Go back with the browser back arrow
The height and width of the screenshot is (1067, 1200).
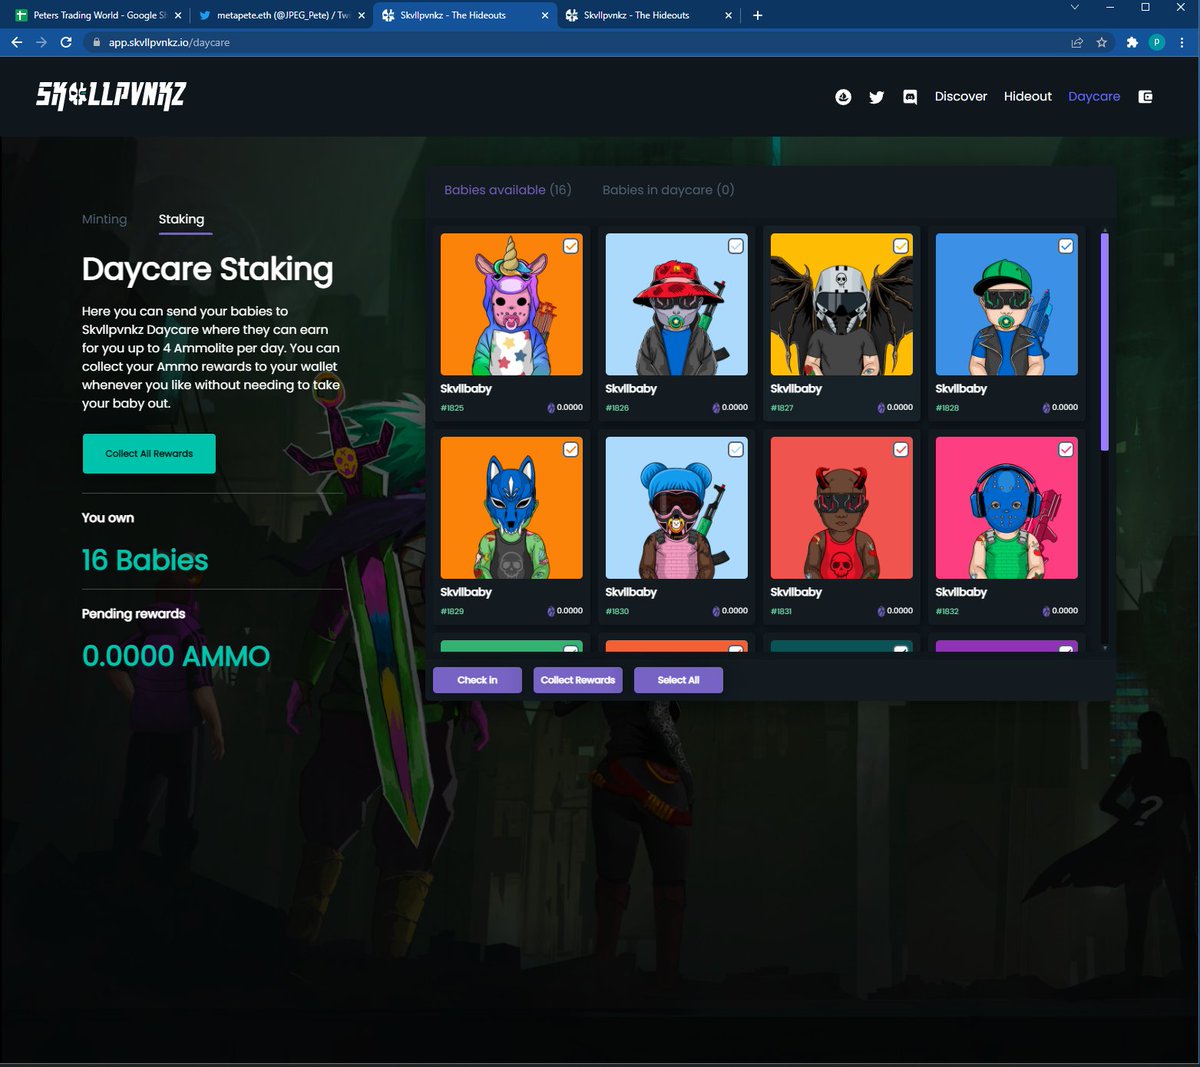pos(17,42)
